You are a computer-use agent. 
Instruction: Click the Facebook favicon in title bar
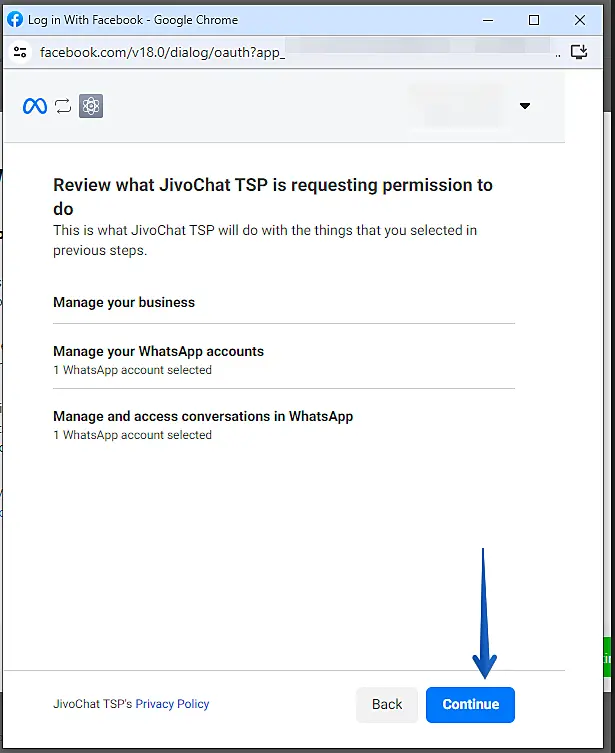(x=15, y=19)
